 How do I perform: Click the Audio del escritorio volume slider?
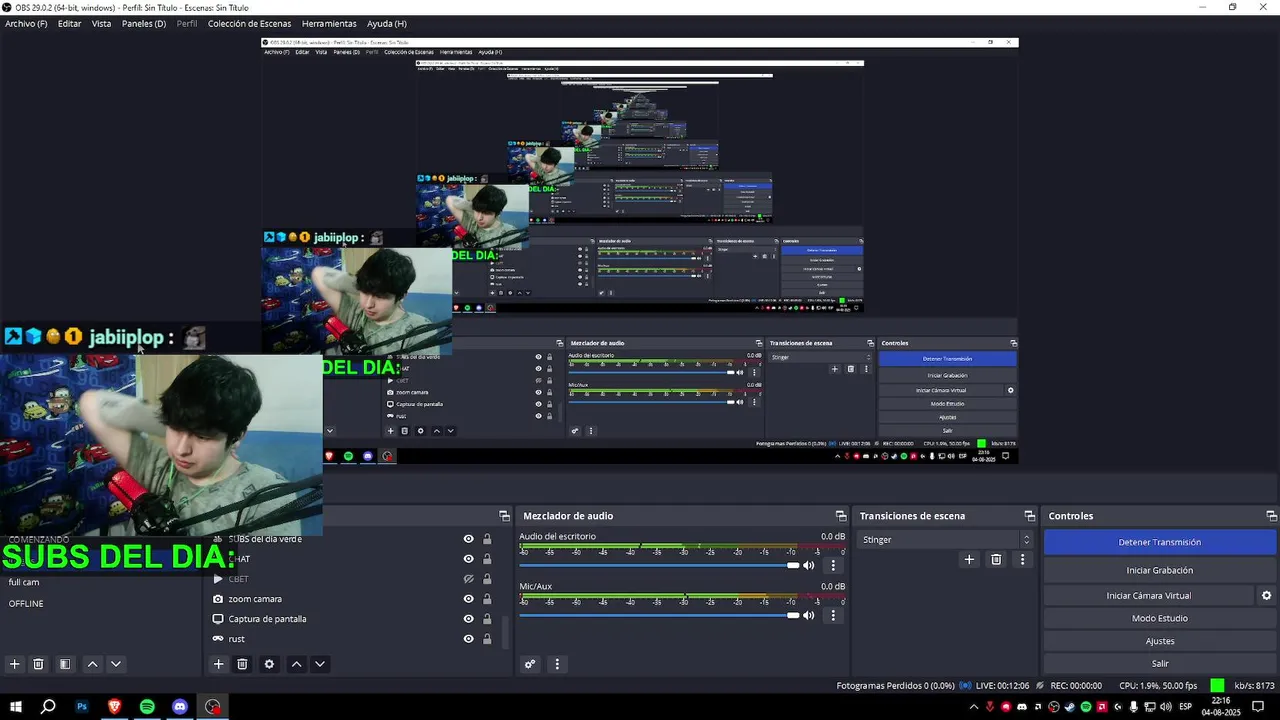click(x=659, y=565)
